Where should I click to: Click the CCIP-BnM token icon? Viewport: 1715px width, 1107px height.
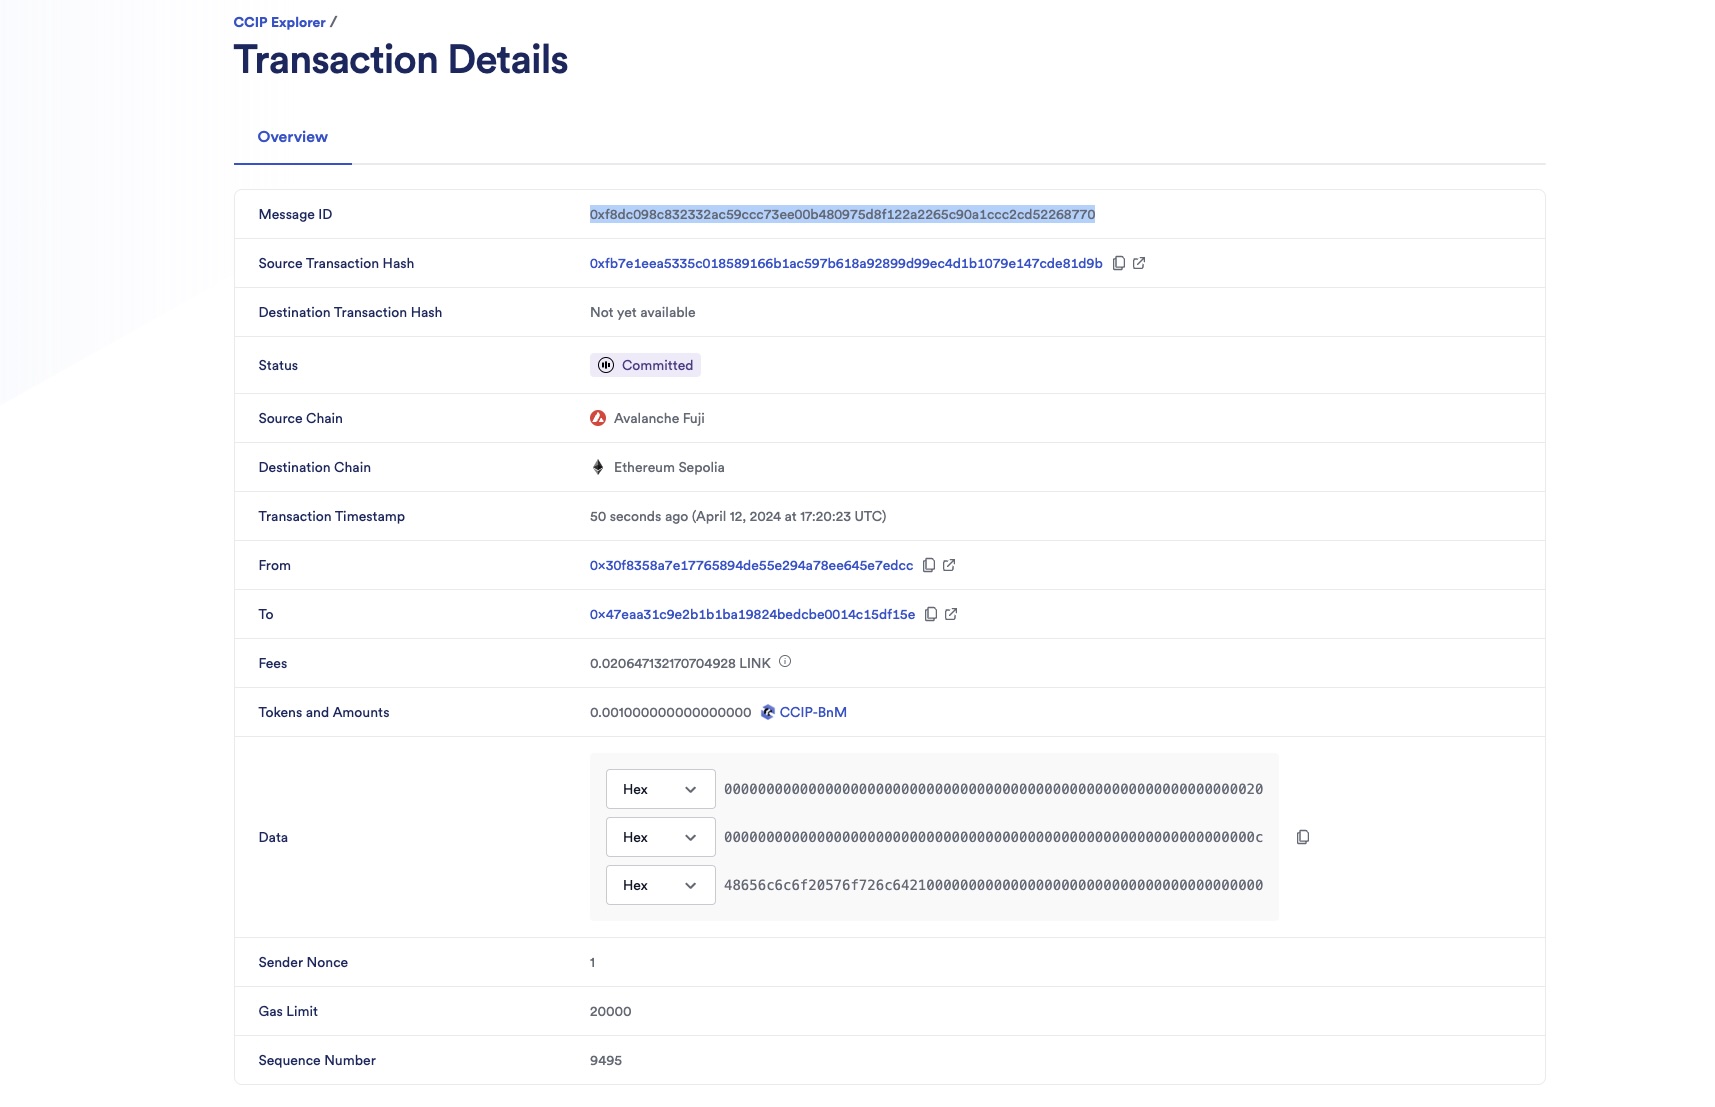[x=766, y=712]
